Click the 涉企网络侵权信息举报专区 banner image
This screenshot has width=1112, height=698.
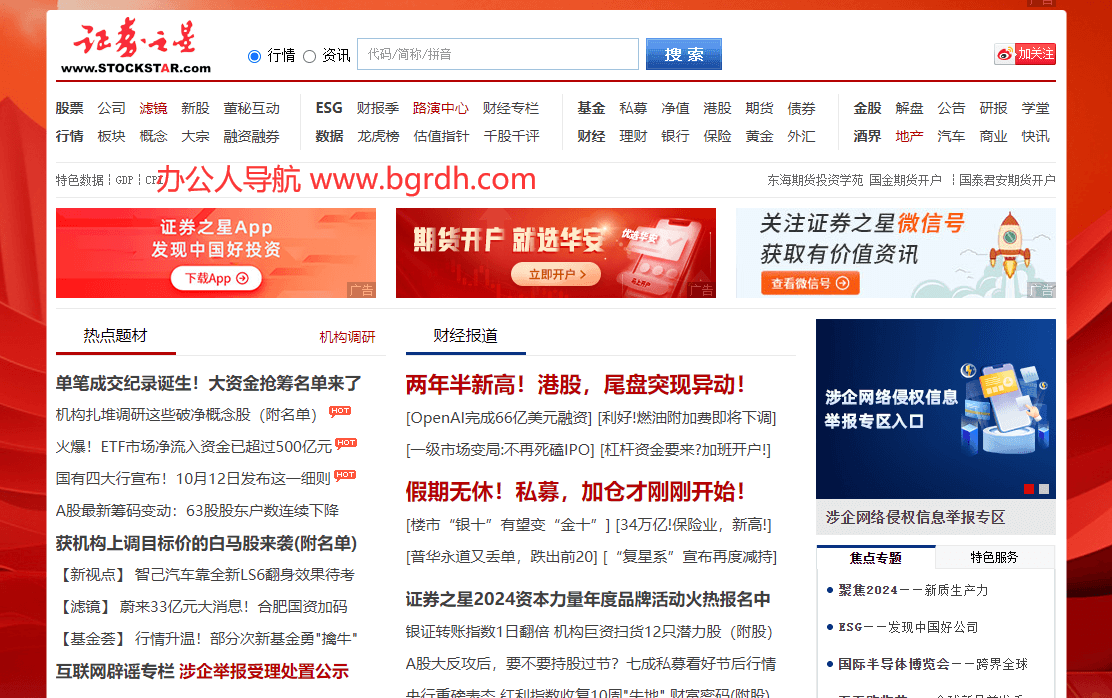[935, 409]
